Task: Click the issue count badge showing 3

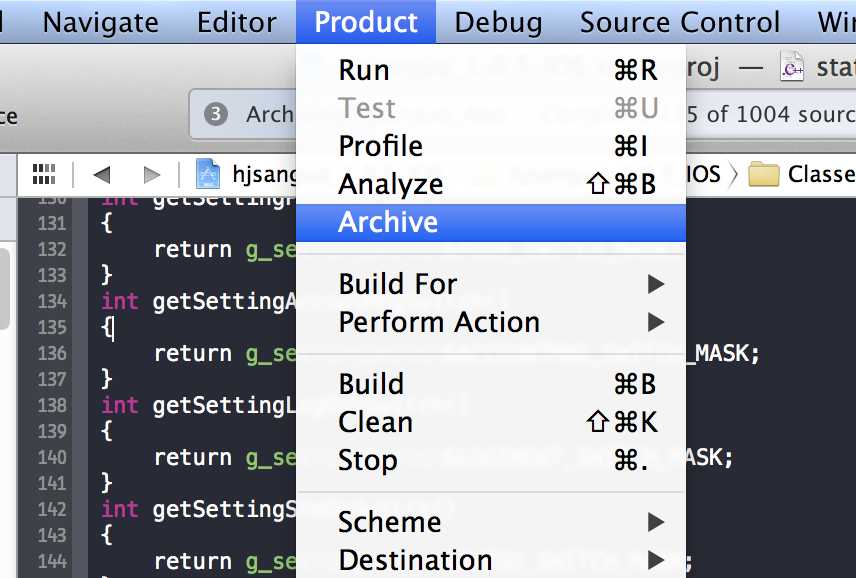Action: (216, 114)
